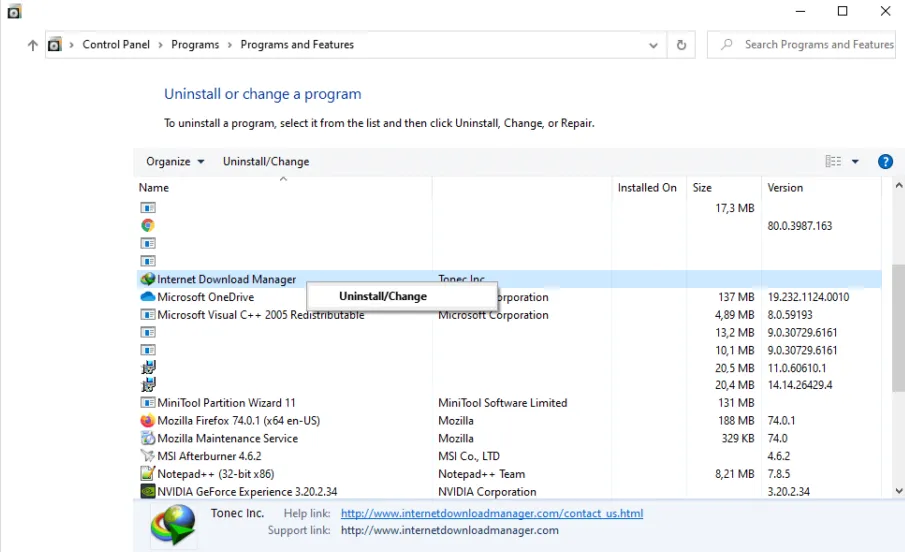Click the Internet Download Manager row icon
Screen dimensions: 905x552
point(148,279)
